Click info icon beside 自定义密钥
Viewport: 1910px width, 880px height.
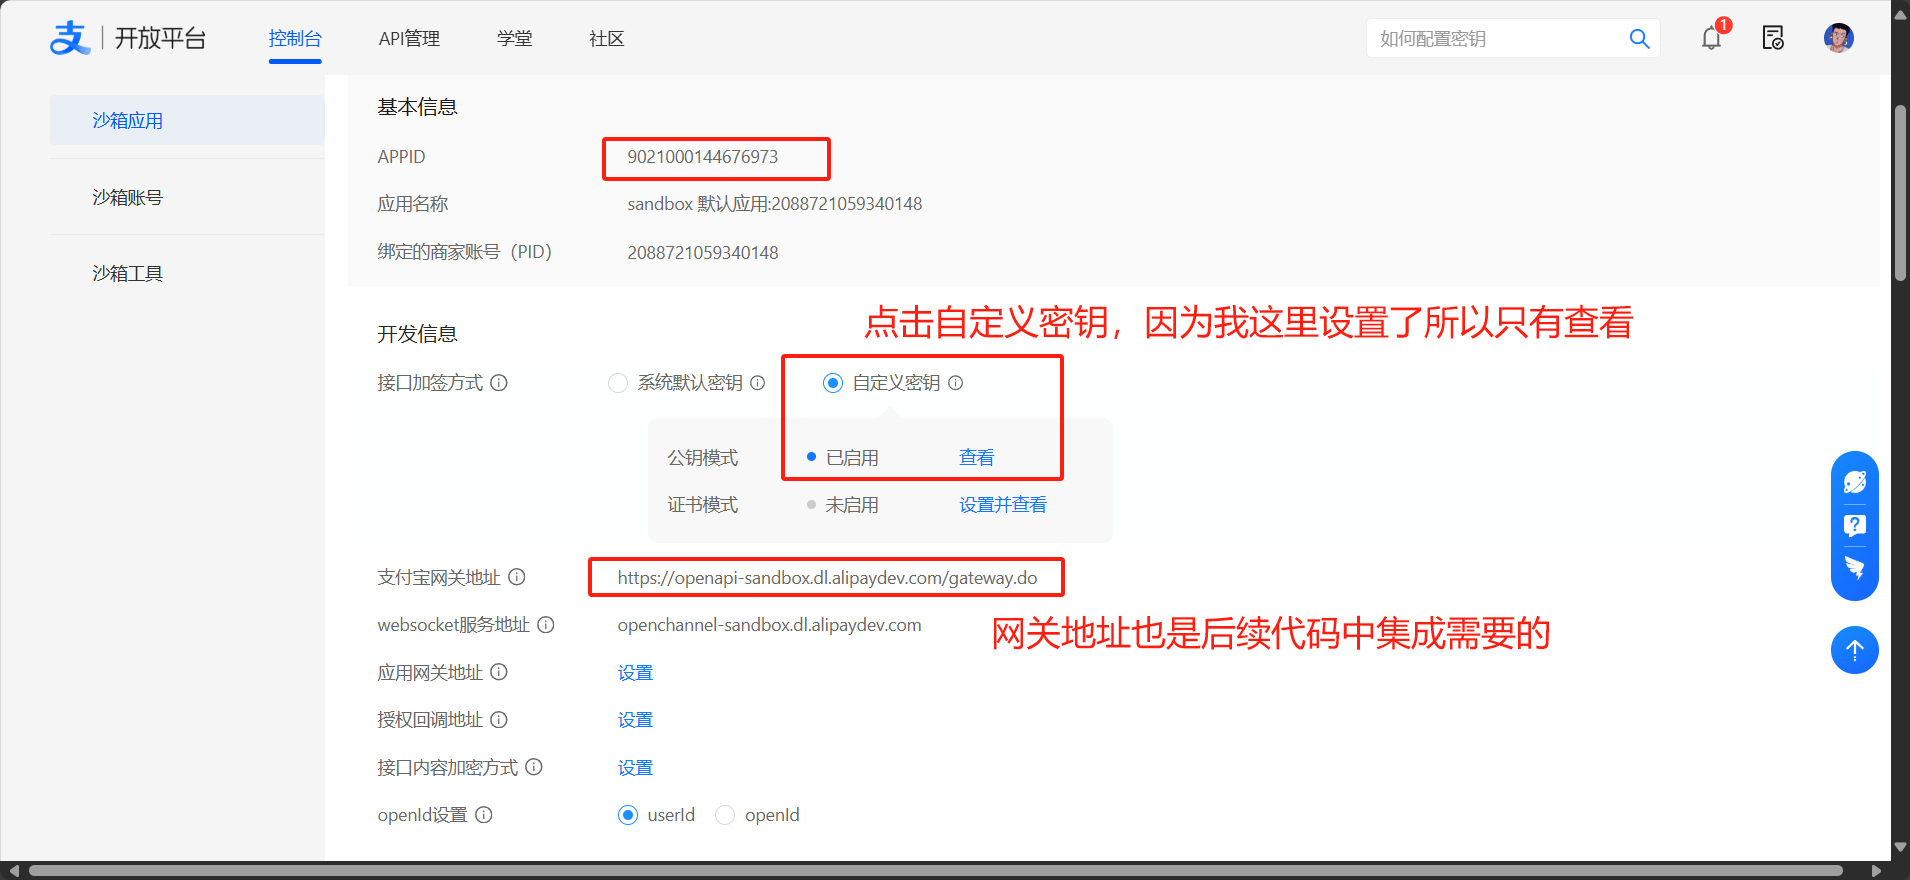click(955, 383)
